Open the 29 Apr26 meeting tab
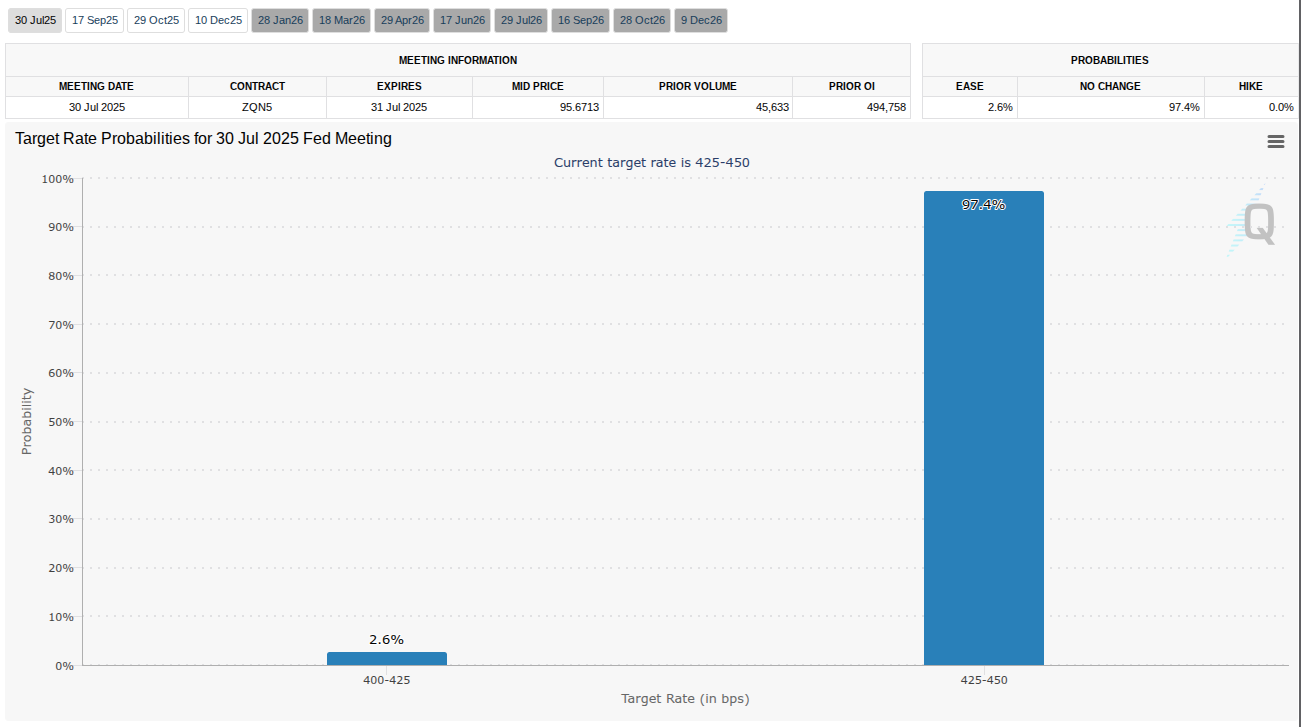1301x727 pixels. (x=402, y=20)
